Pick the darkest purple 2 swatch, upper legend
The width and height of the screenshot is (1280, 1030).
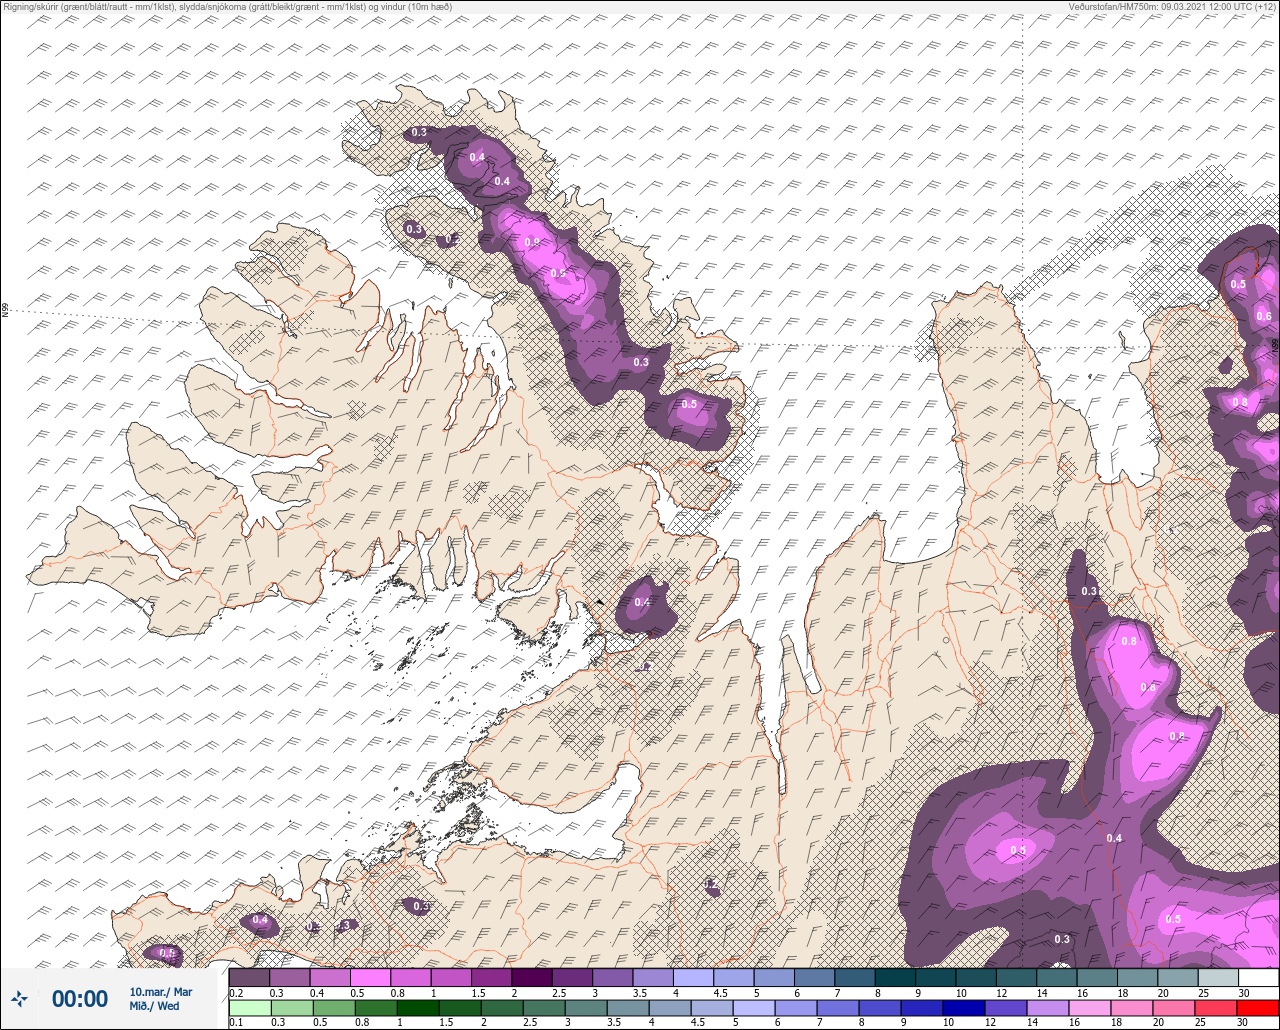click(531, 977)
